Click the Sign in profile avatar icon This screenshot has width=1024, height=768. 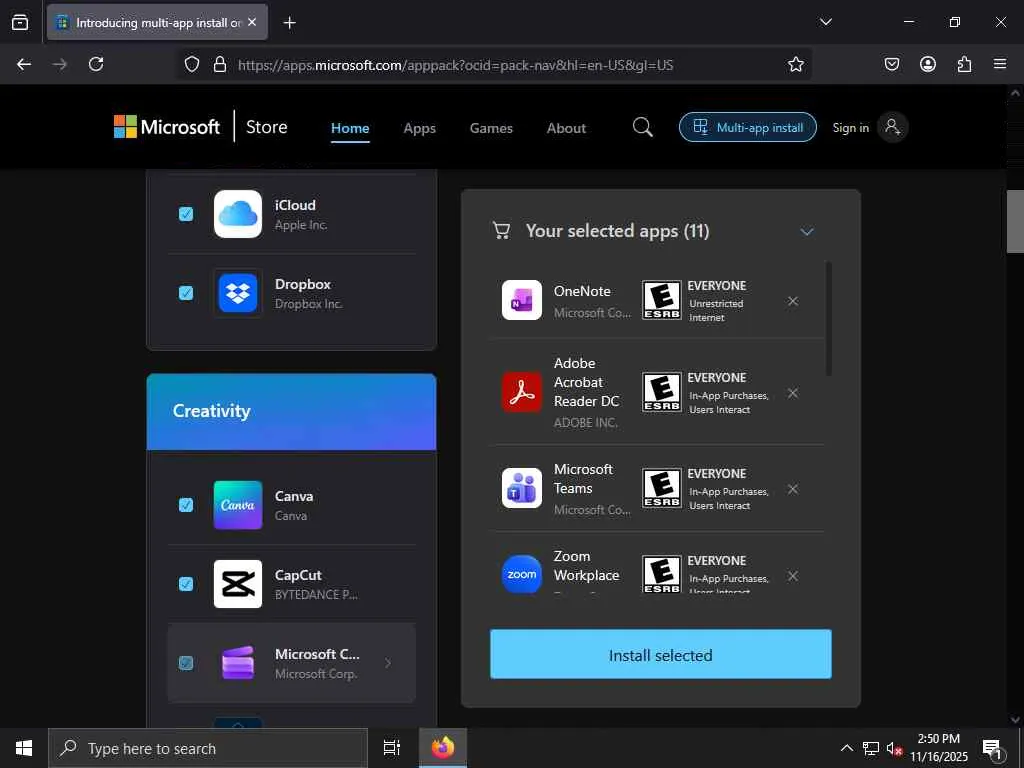(893, 127)
